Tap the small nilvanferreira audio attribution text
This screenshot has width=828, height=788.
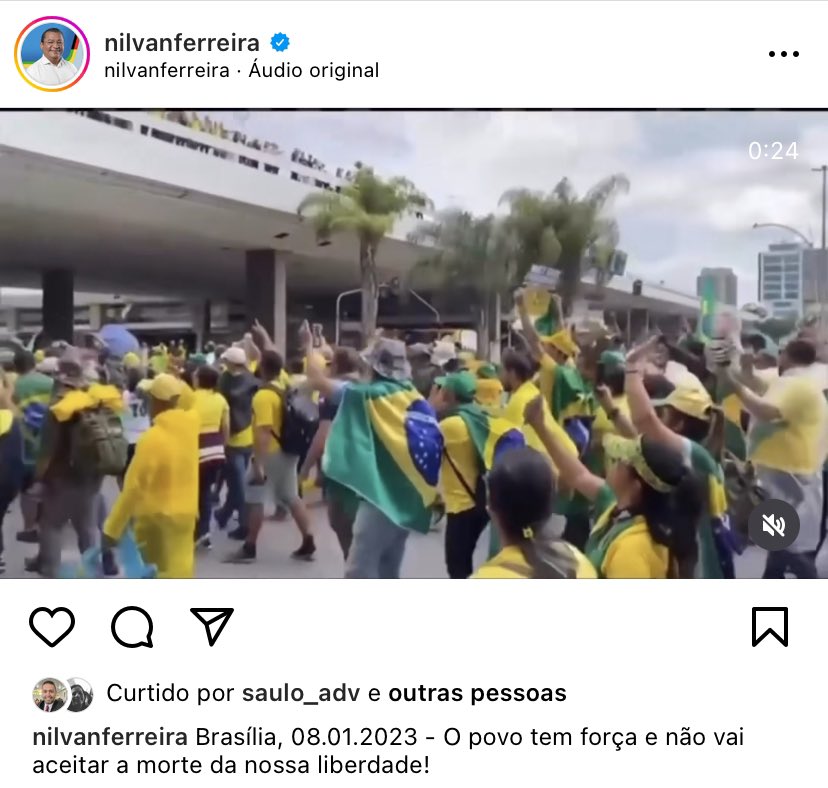point(167,70)
